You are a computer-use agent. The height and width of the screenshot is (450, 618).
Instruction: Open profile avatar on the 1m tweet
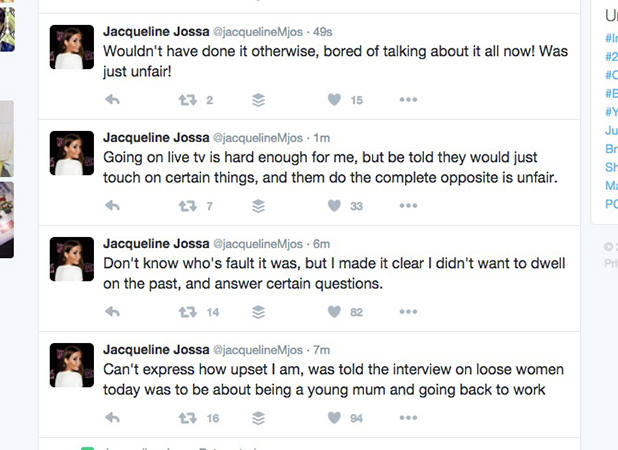(72, 153)
